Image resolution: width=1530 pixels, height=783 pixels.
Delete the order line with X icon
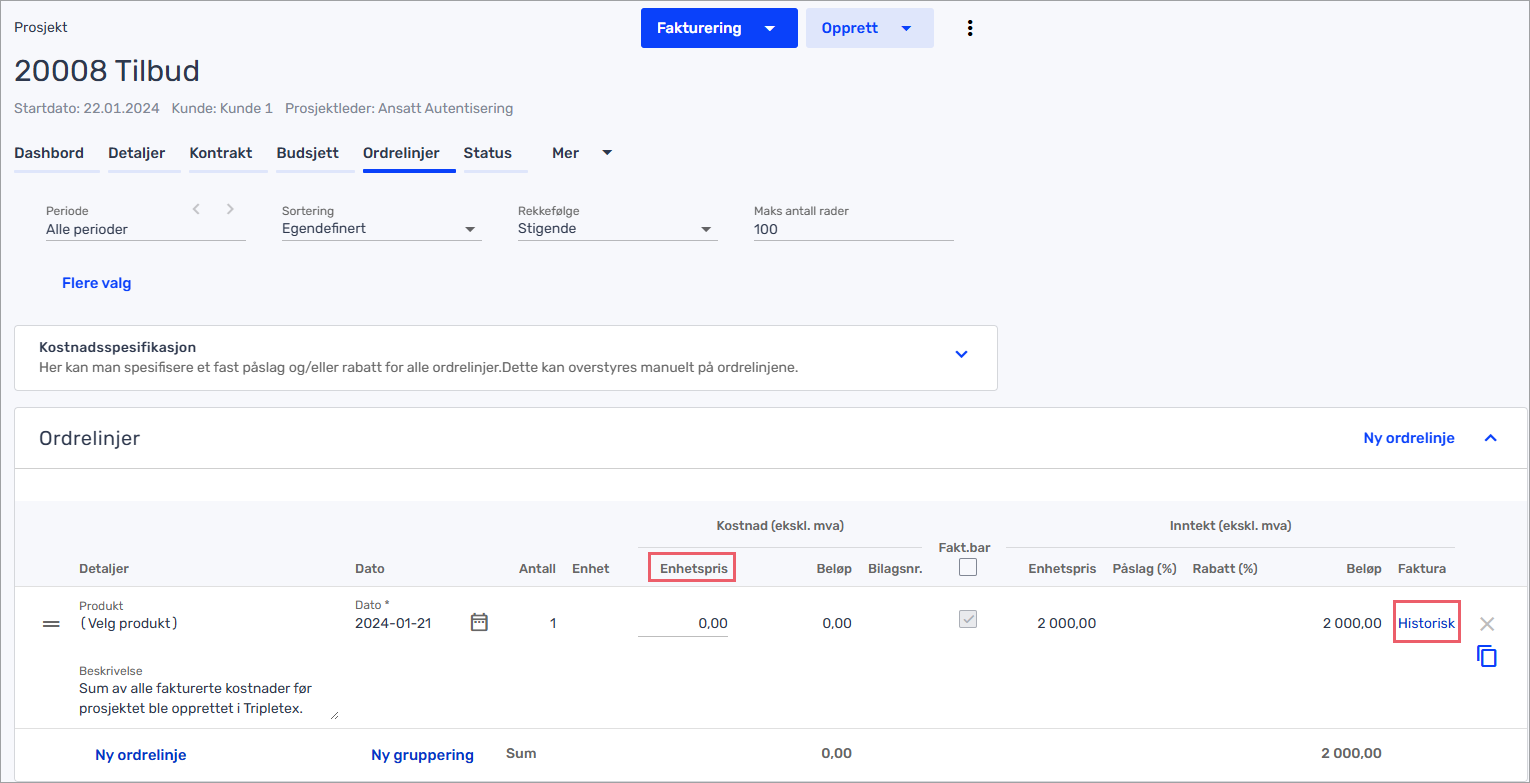[x=1487, y=624]
